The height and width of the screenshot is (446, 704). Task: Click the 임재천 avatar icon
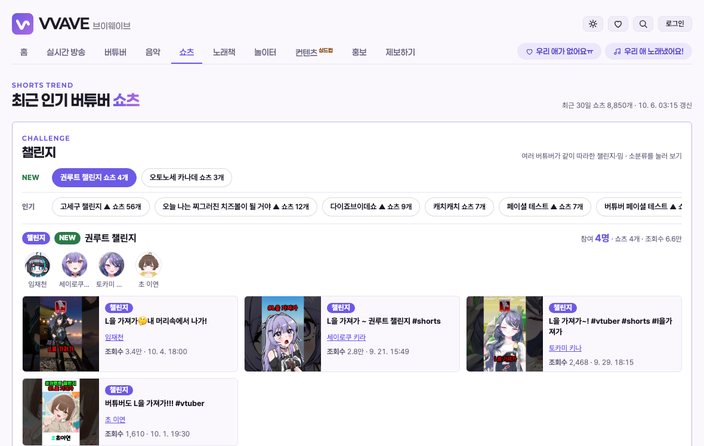pos(37,265)
